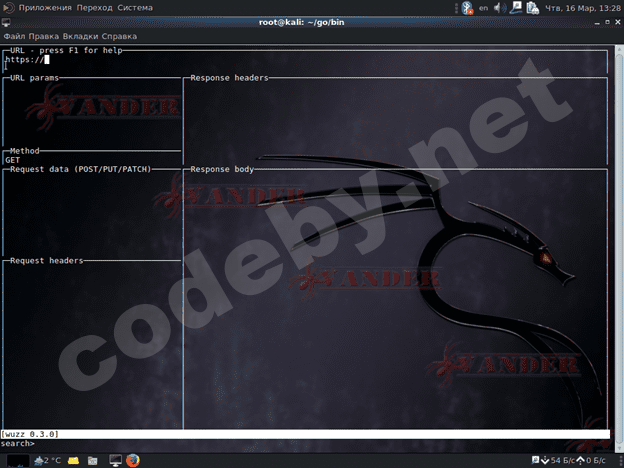
Task: Open the Переход menu
Action: [x=95, y=8]
